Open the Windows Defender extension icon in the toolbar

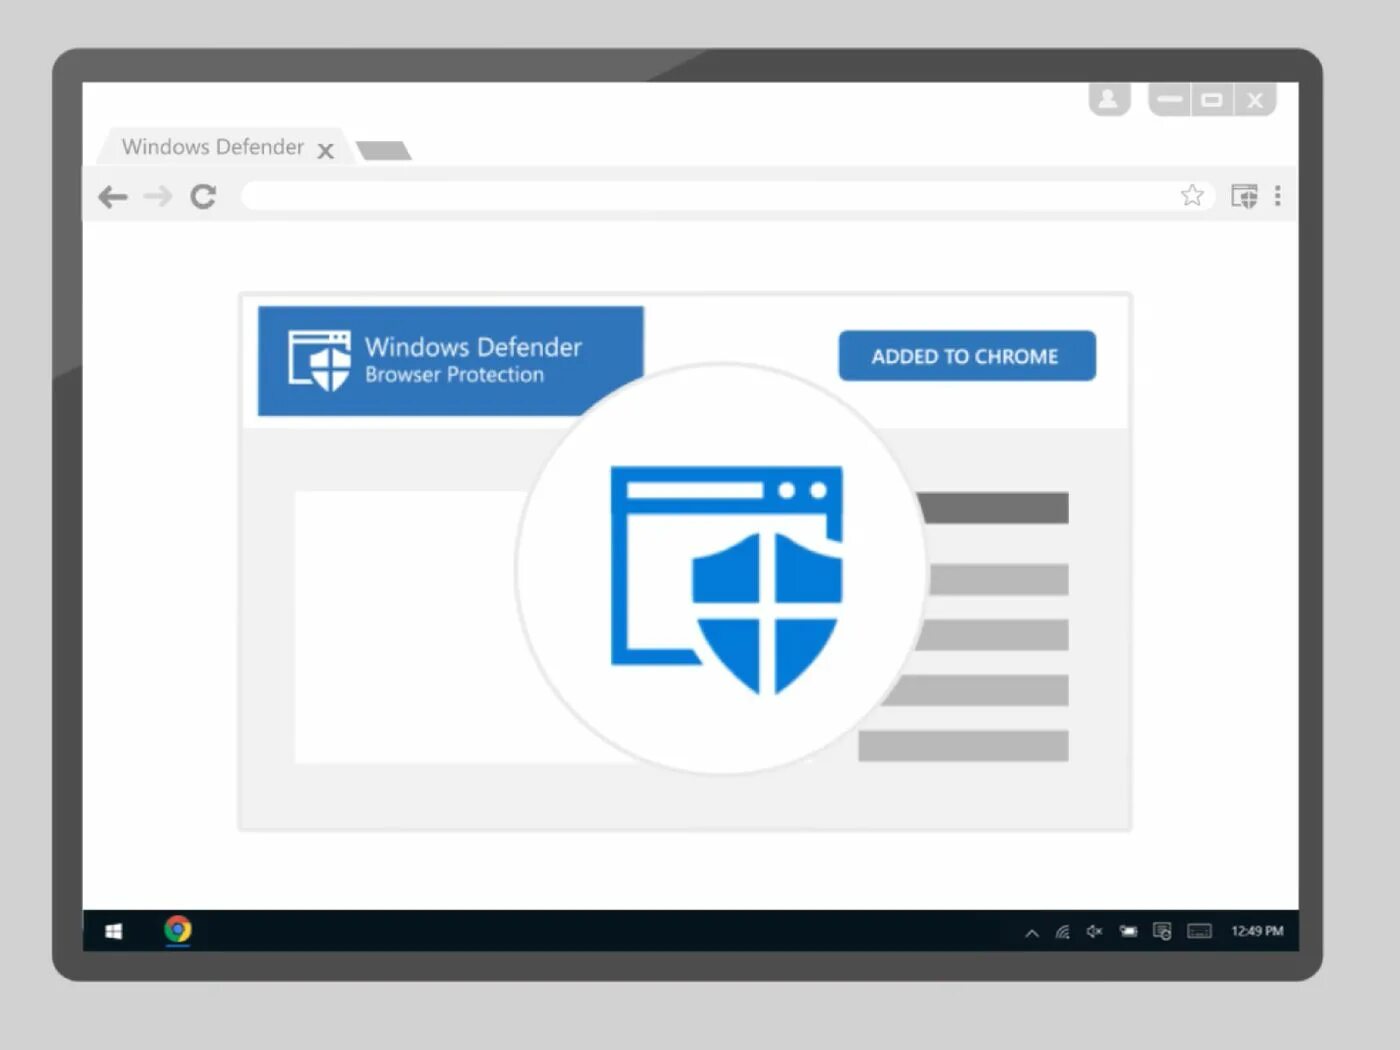(1244, 196)
